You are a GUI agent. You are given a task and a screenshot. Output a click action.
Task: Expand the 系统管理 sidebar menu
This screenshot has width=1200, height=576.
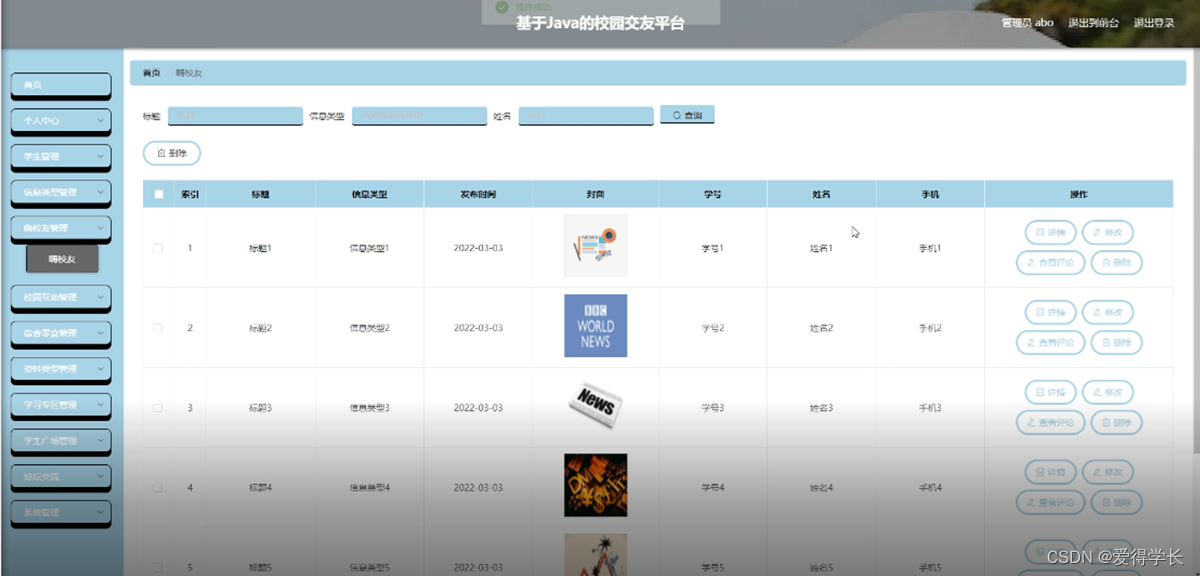coord(60,512)
